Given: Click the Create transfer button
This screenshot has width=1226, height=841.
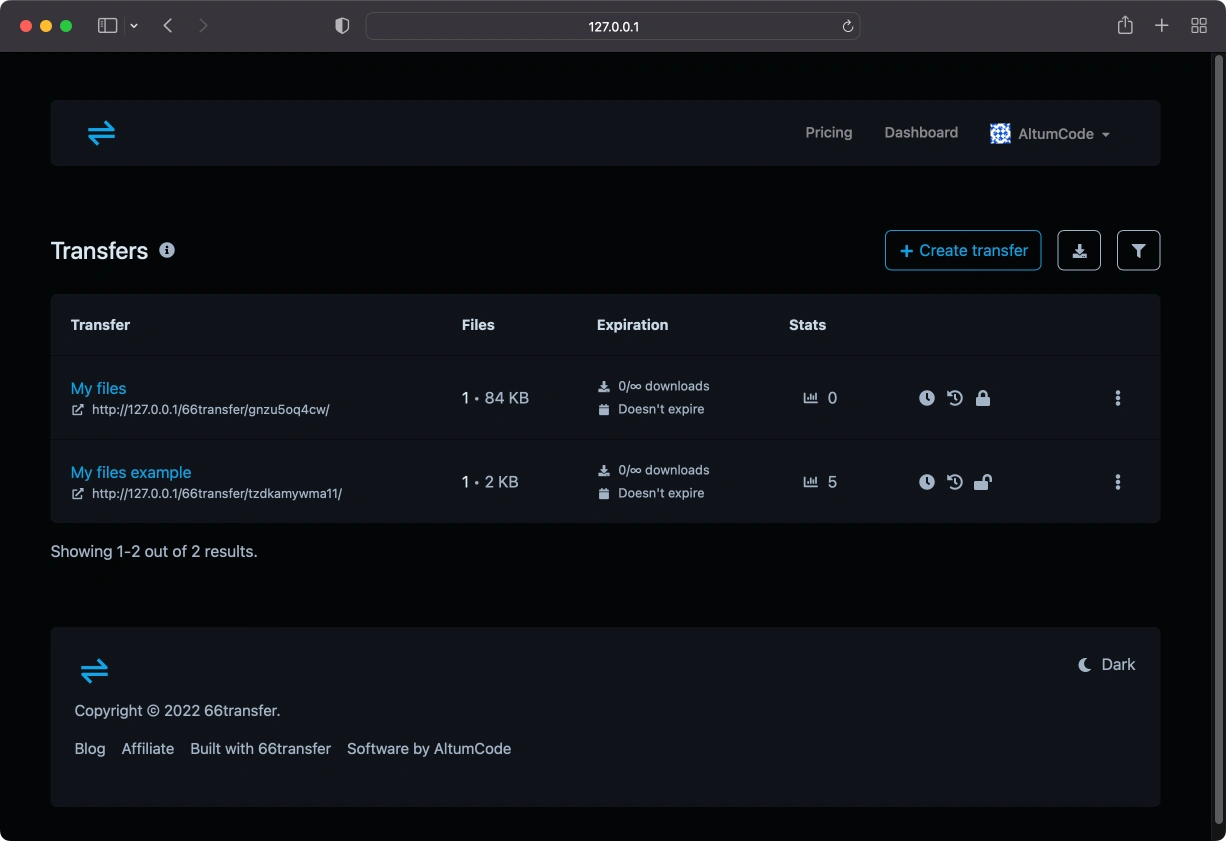Looking at the screenshot, I should click(963, 250).
